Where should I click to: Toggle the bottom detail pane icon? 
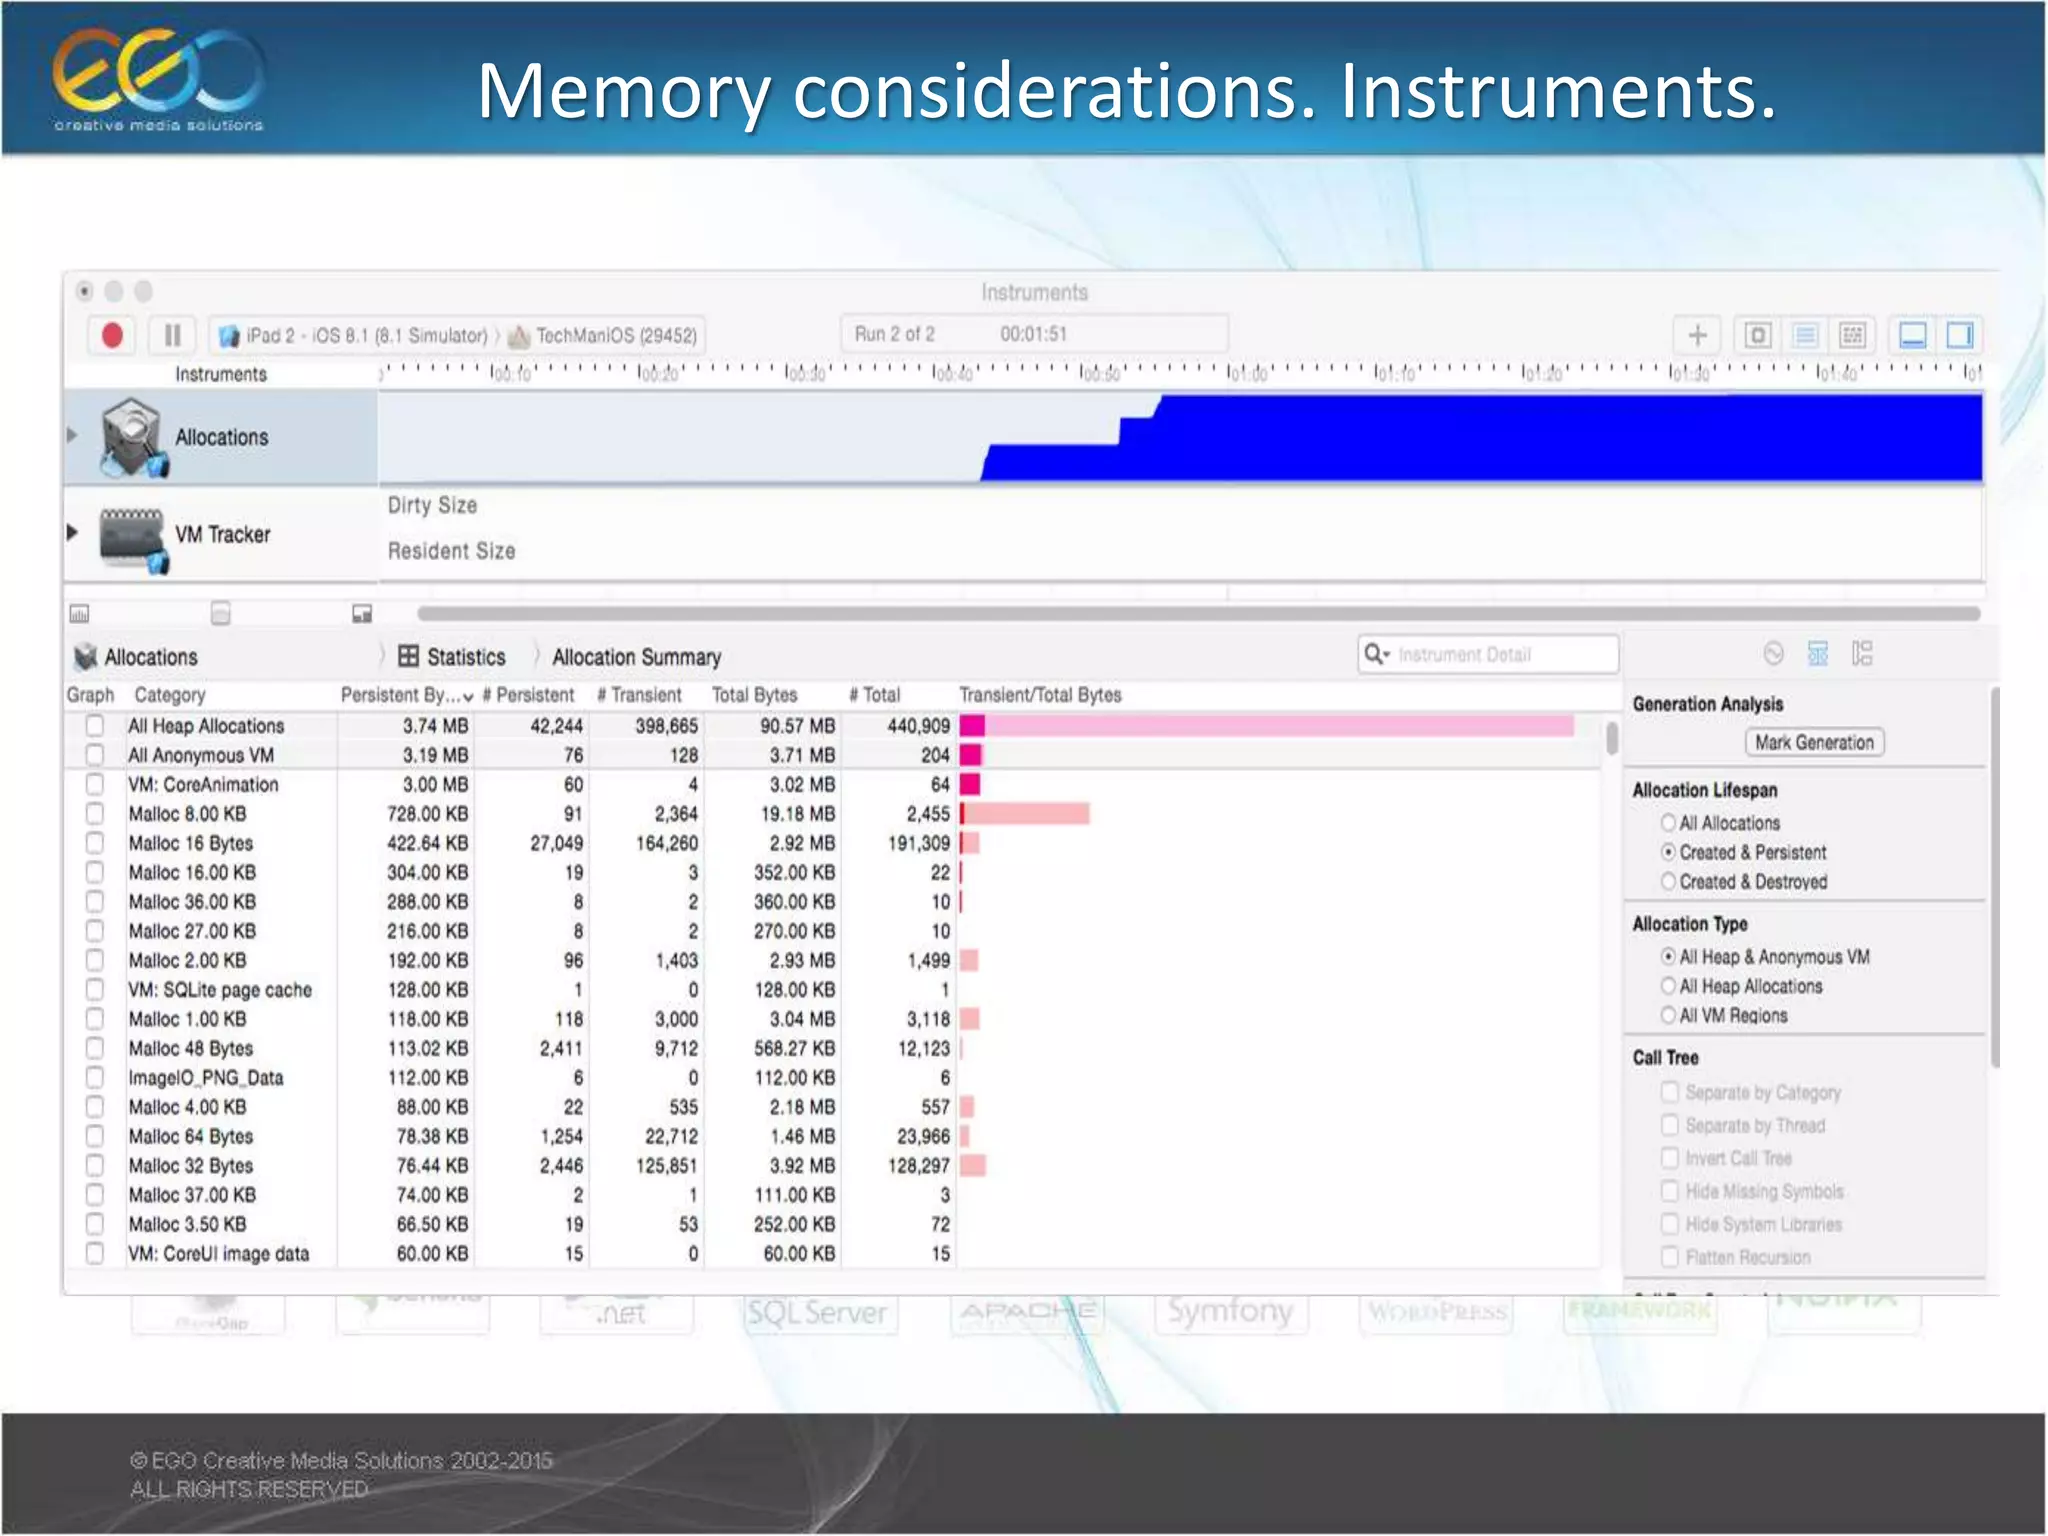pyautogui.click(x=1912, y=335)
